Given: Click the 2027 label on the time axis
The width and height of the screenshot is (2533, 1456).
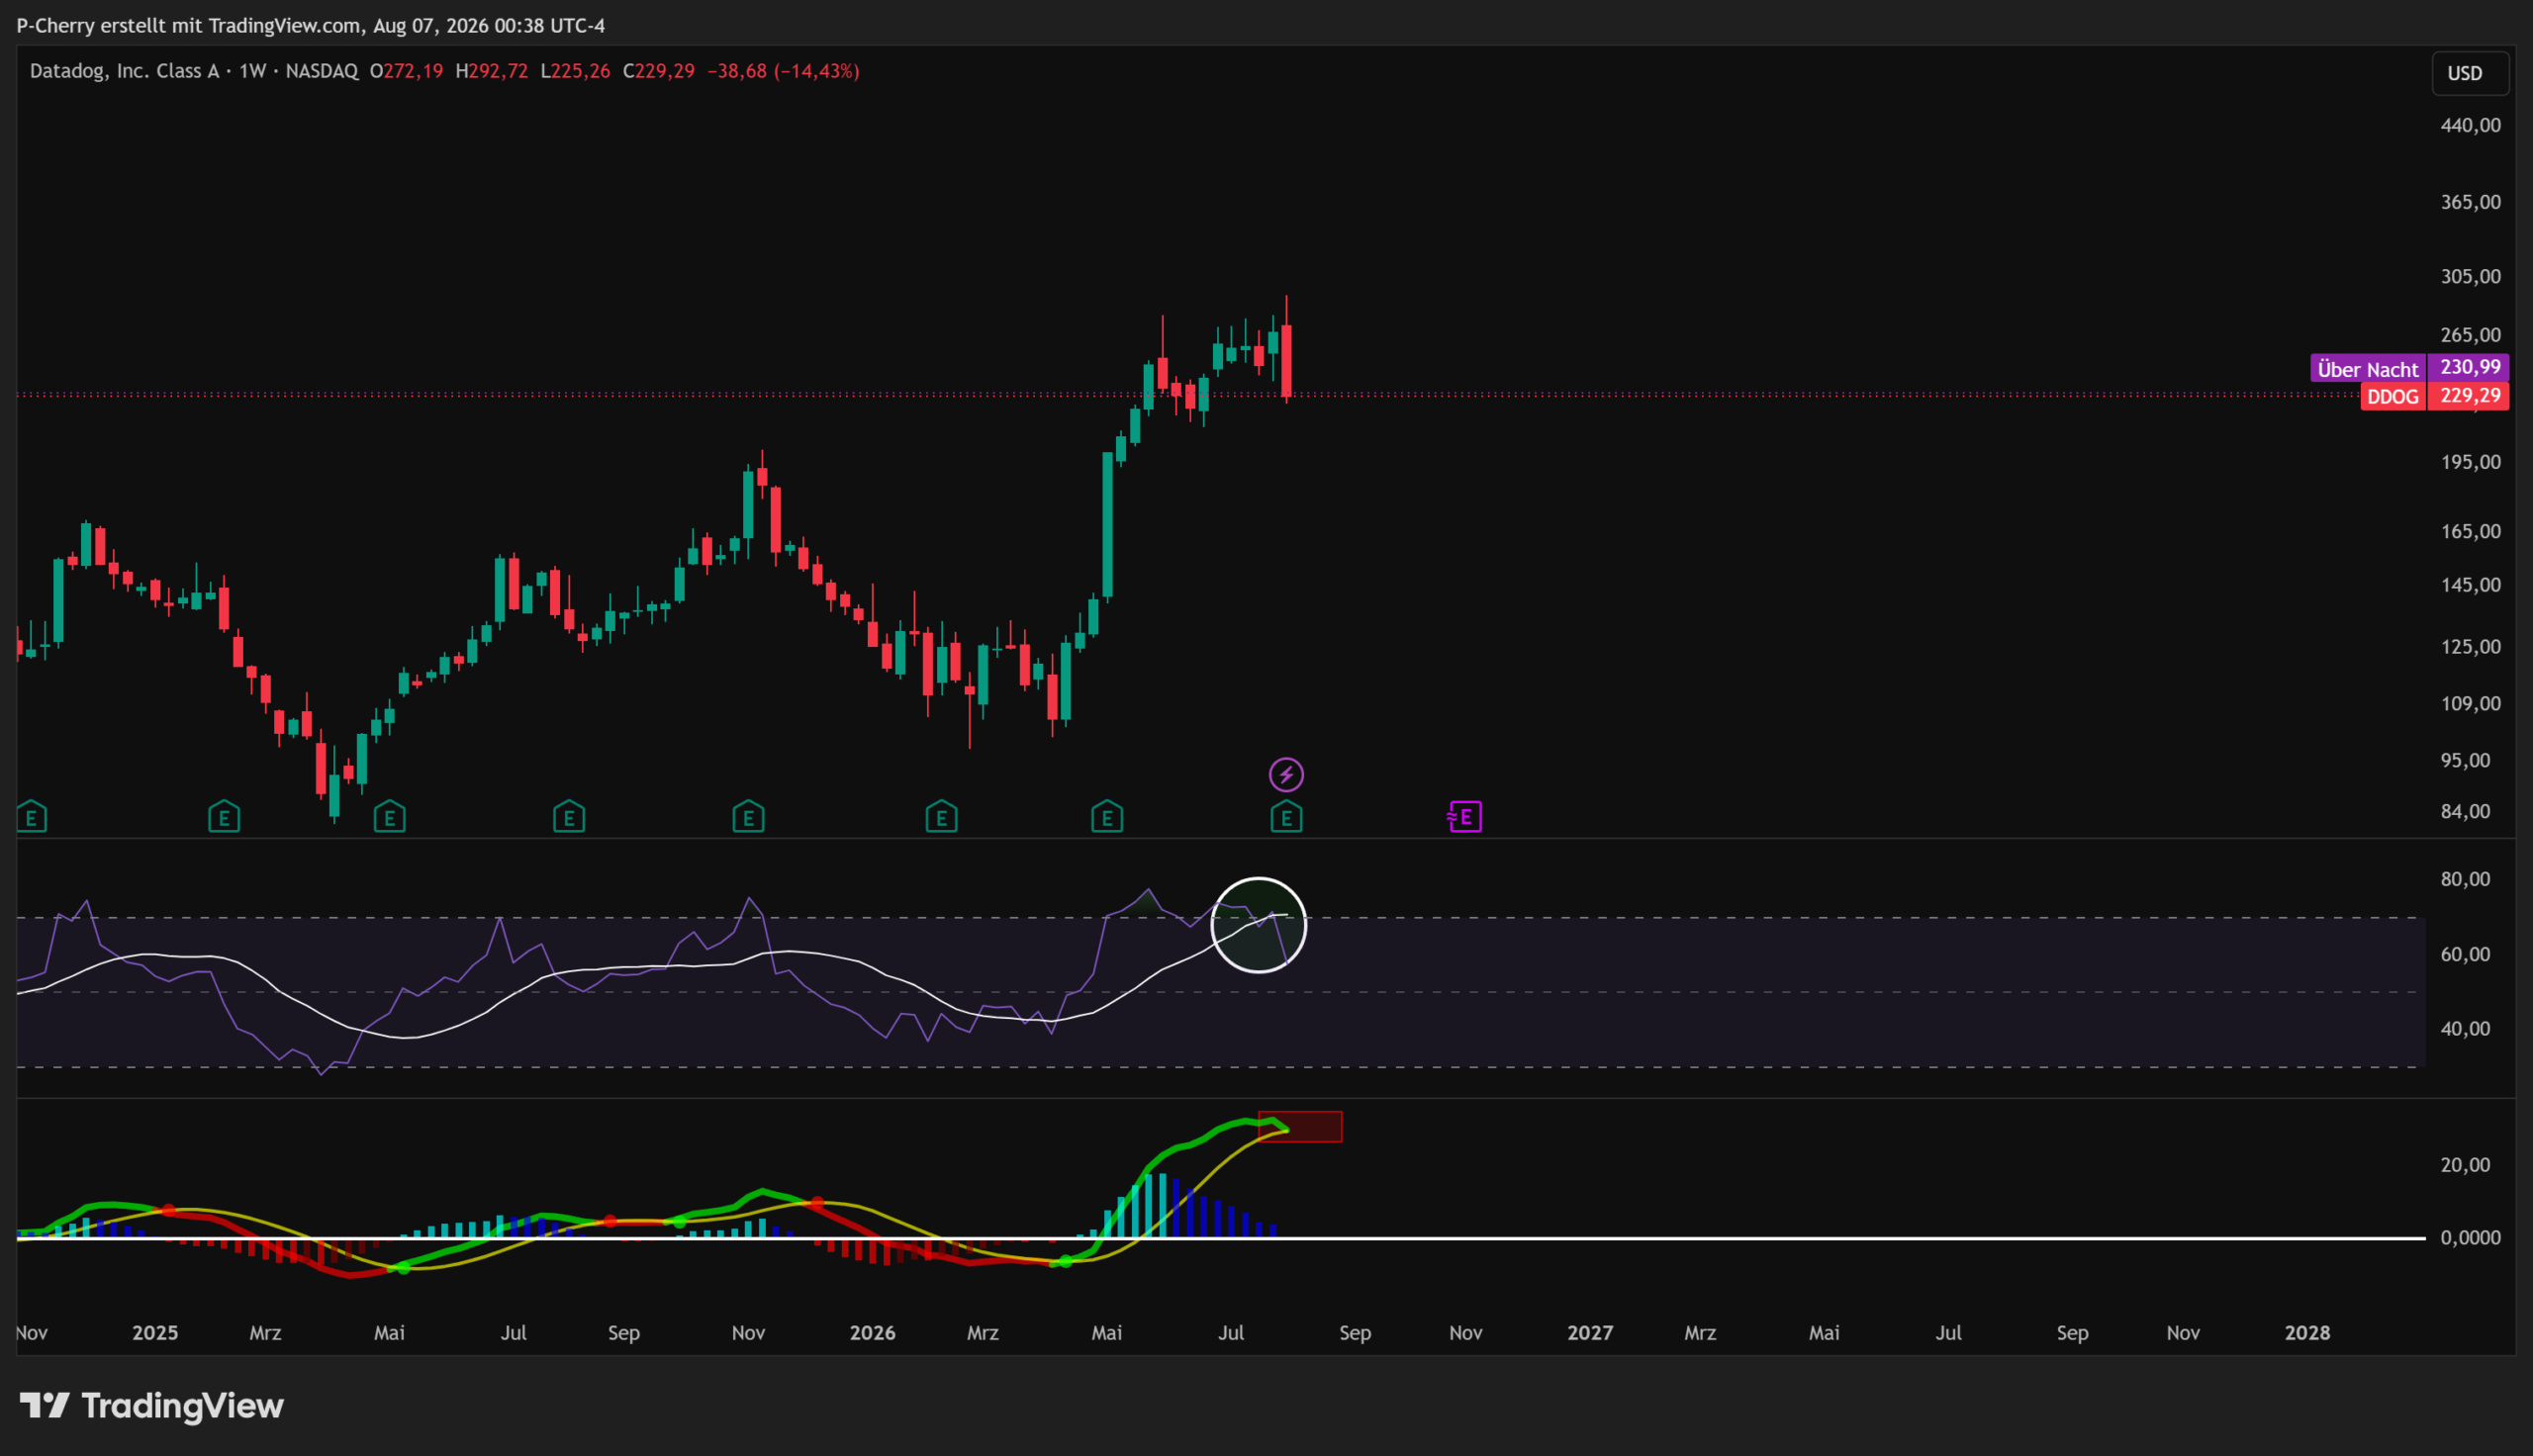Looking at the screenshot, I should [x=1590, y=1333].
